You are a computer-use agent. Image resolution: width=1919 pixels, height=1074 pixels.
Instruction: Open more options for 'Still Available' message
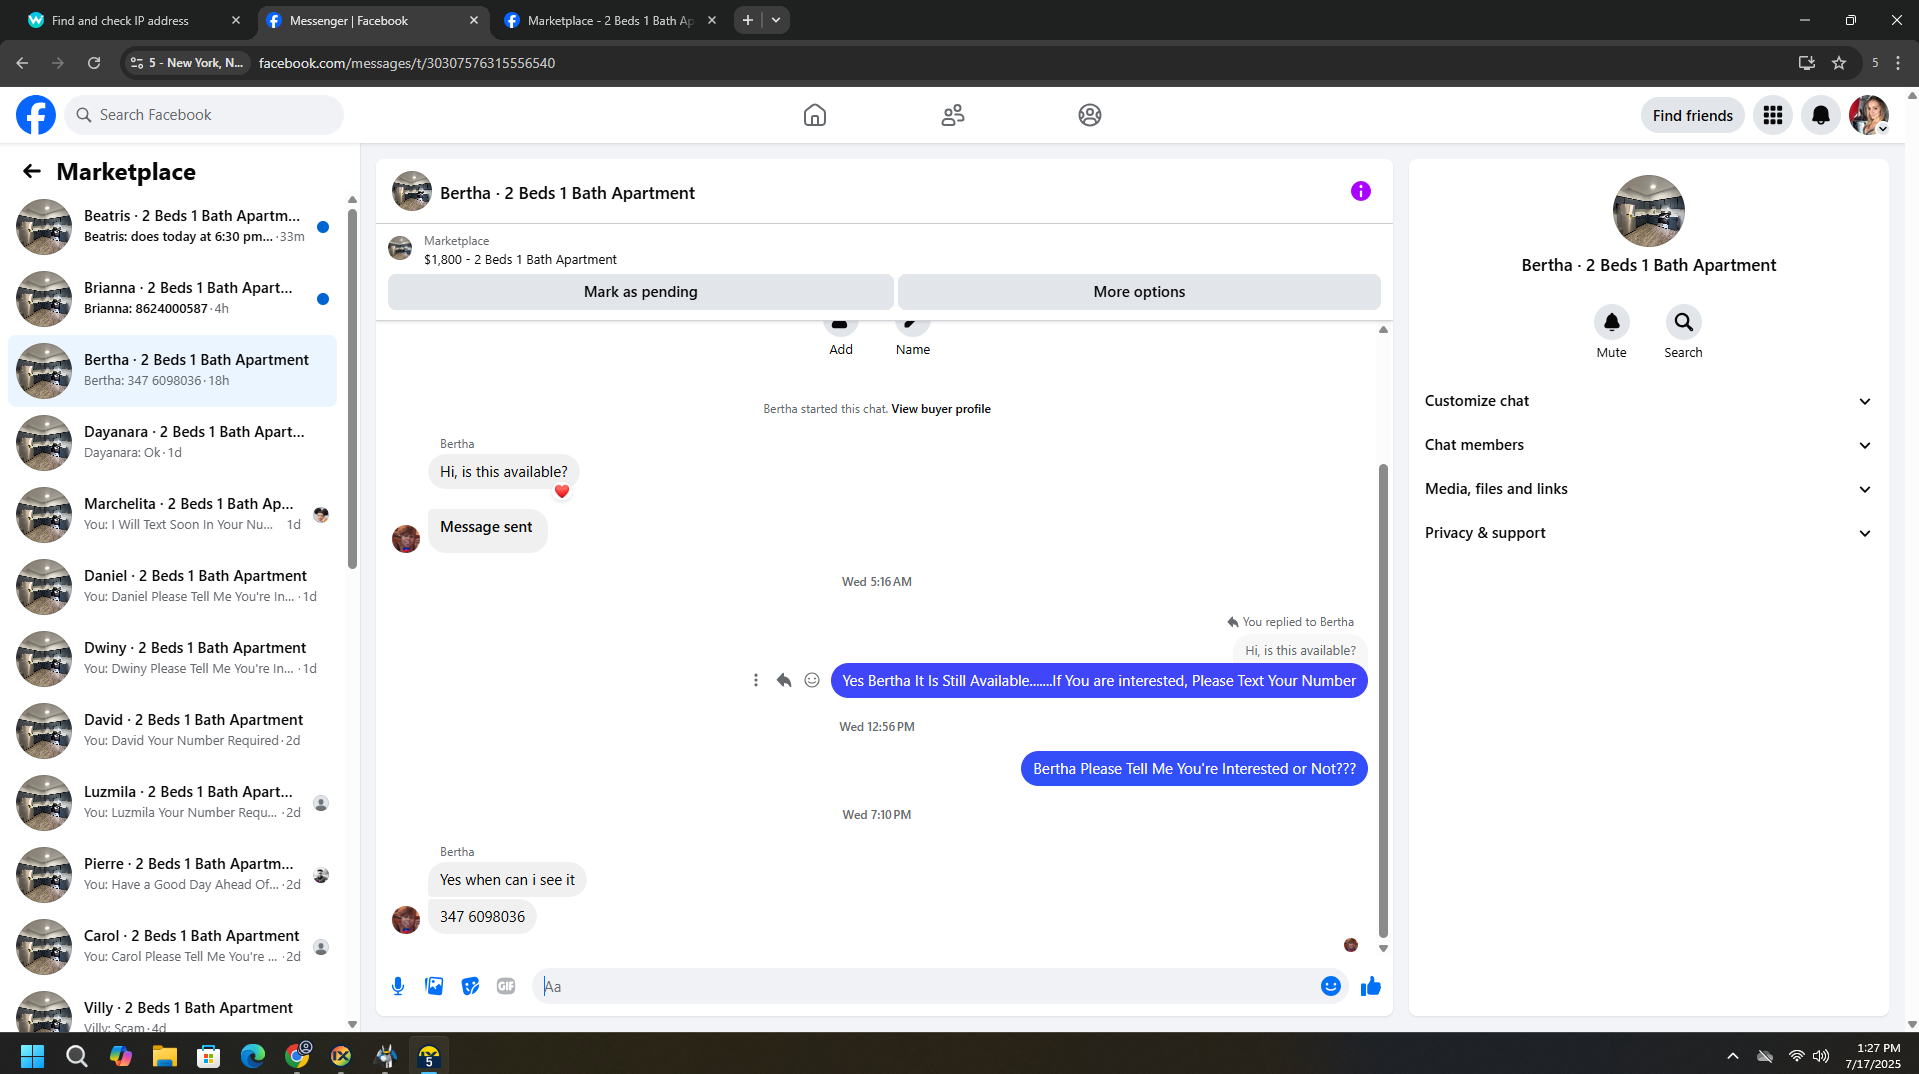pos(756,680)
